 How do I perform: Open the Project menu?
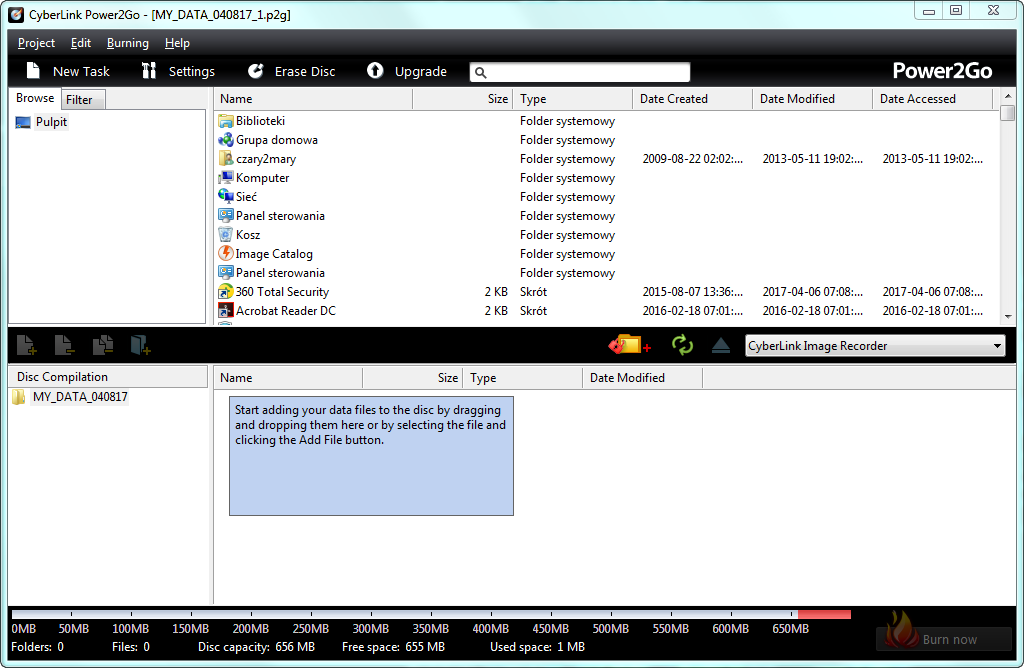coord(36,43)
